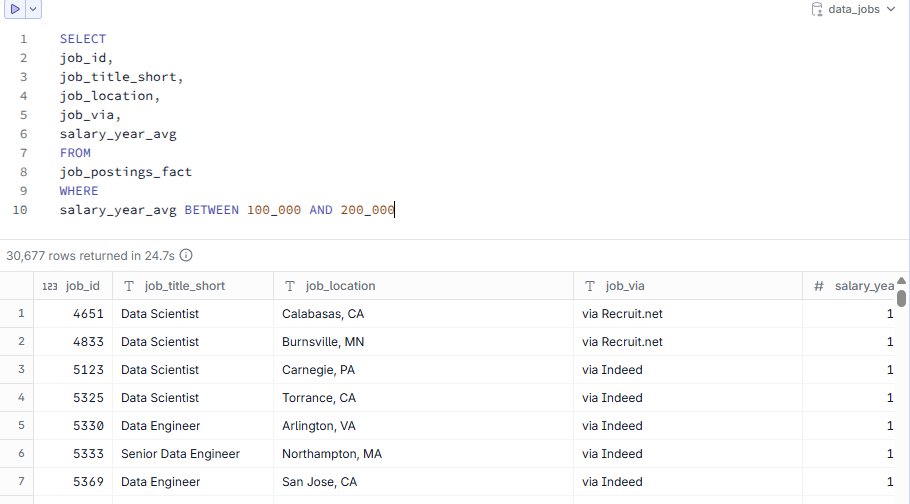910x504 pixels.
Task: Select job_id cell 5330
Action: (x=73, y=426)
